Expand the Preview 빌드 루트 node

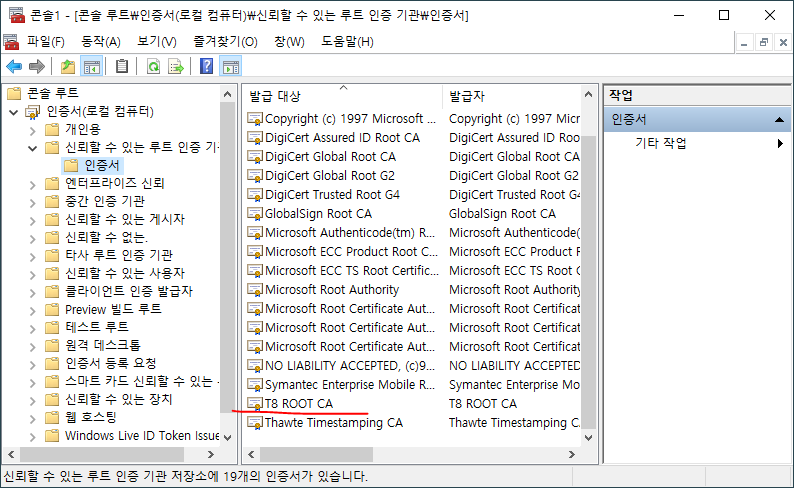click(33, 311)
